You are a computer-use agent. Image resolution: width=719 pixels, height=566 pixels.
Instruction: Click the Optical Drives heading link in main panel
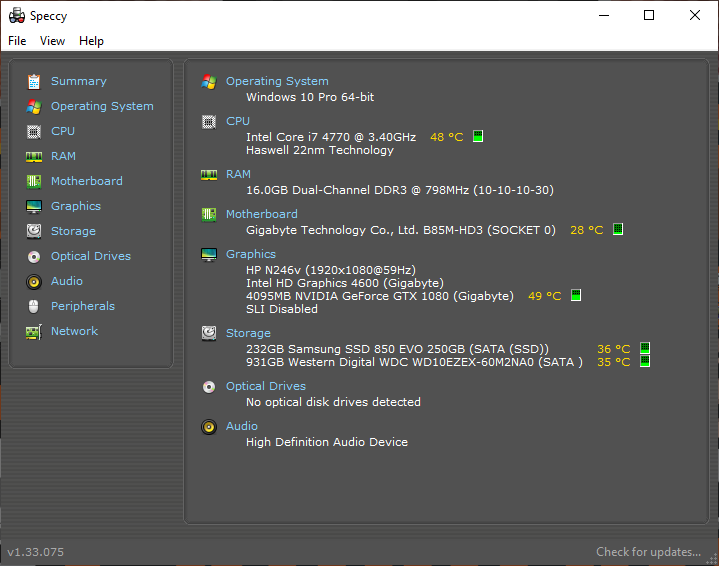pyautogui.click(x=265, y=386)
